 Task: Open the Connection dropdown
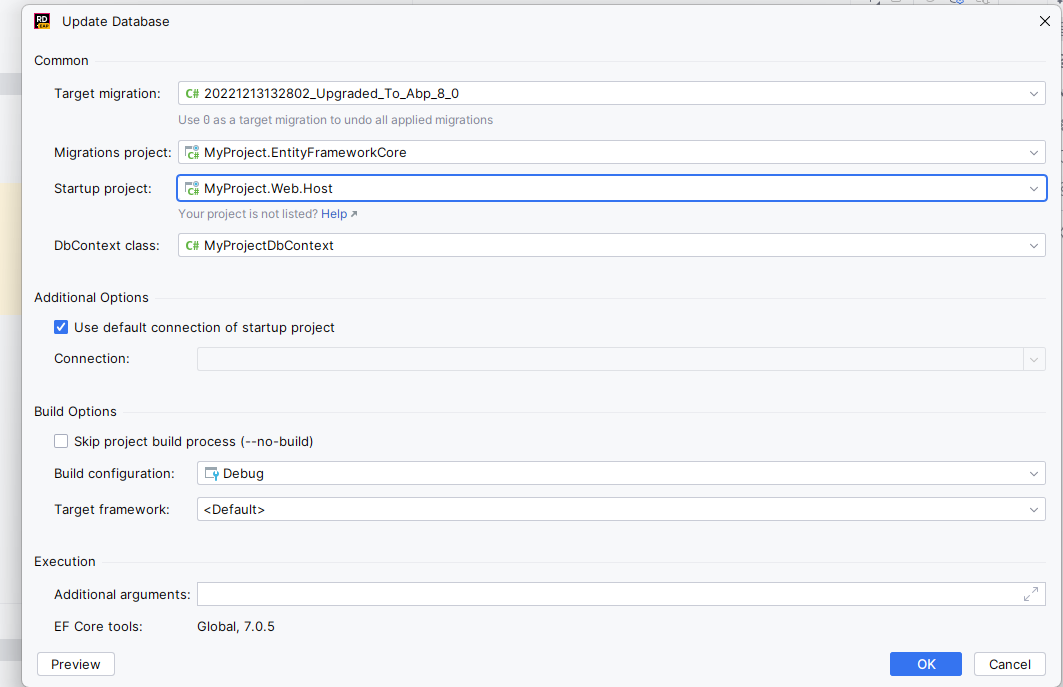(1034, 359)
